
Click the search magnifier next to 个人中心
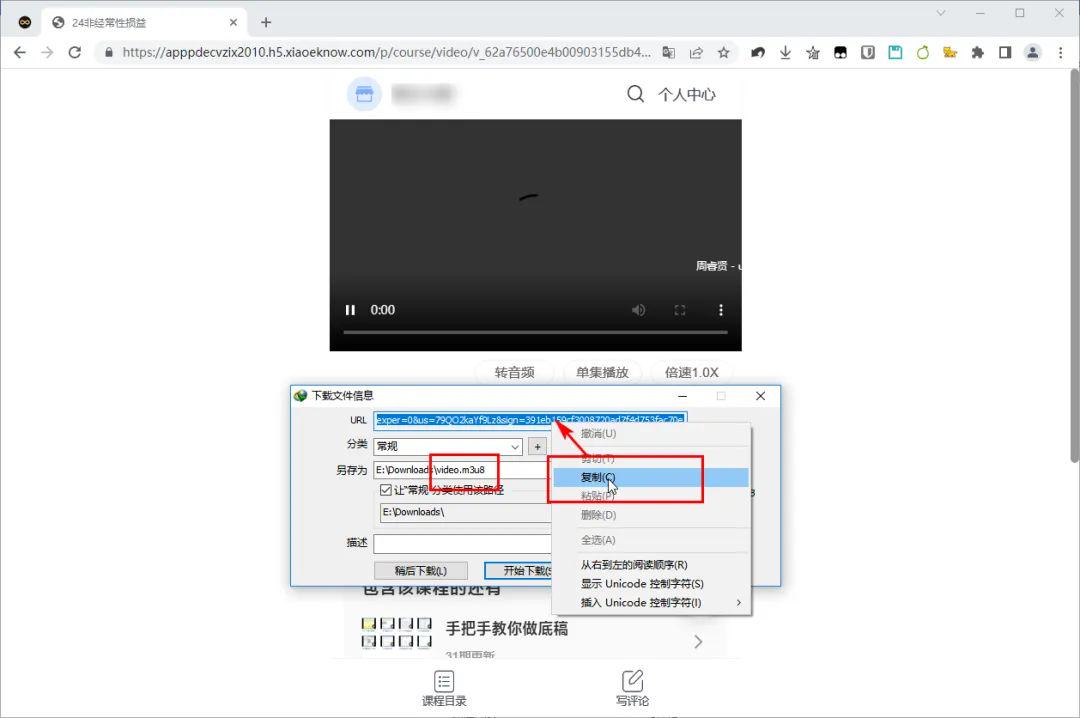tap(635, 92)
